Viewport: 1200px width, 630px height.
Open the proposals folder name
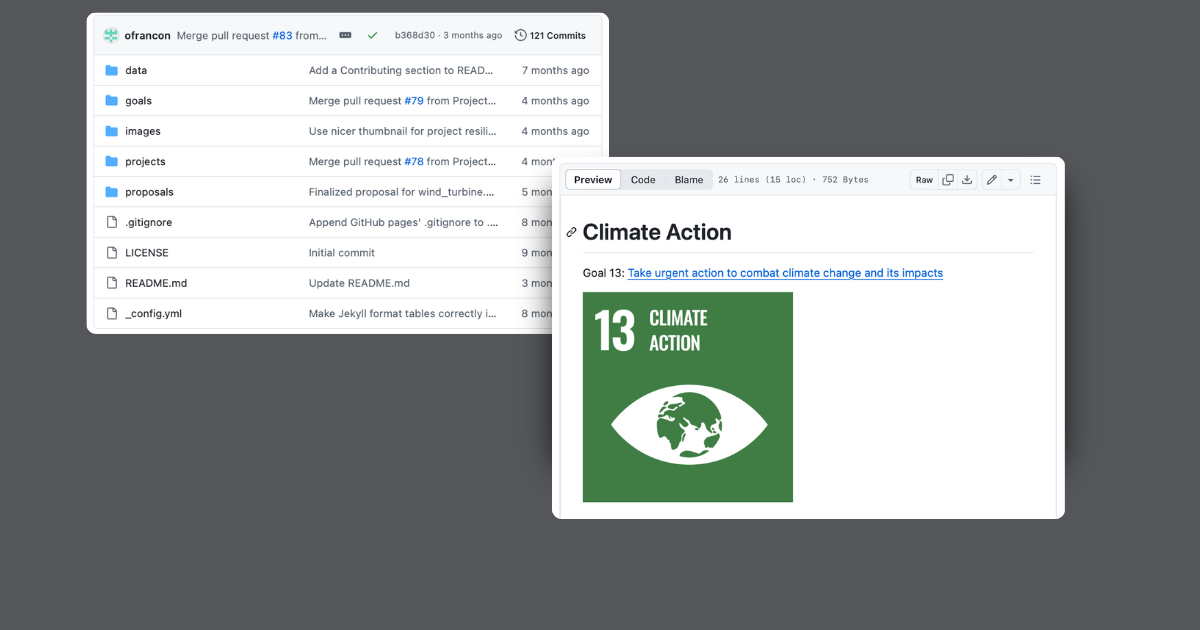pyautogui.click(x=149, y=192)
